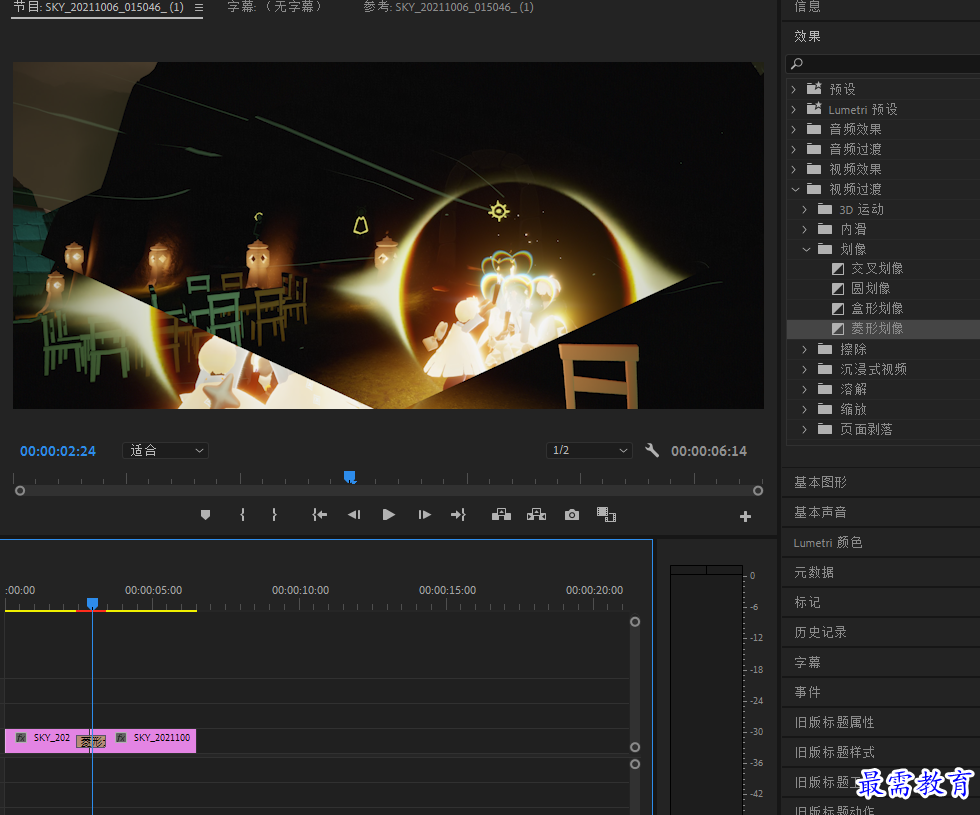Open the 元数据 panel

pos(814,572)
